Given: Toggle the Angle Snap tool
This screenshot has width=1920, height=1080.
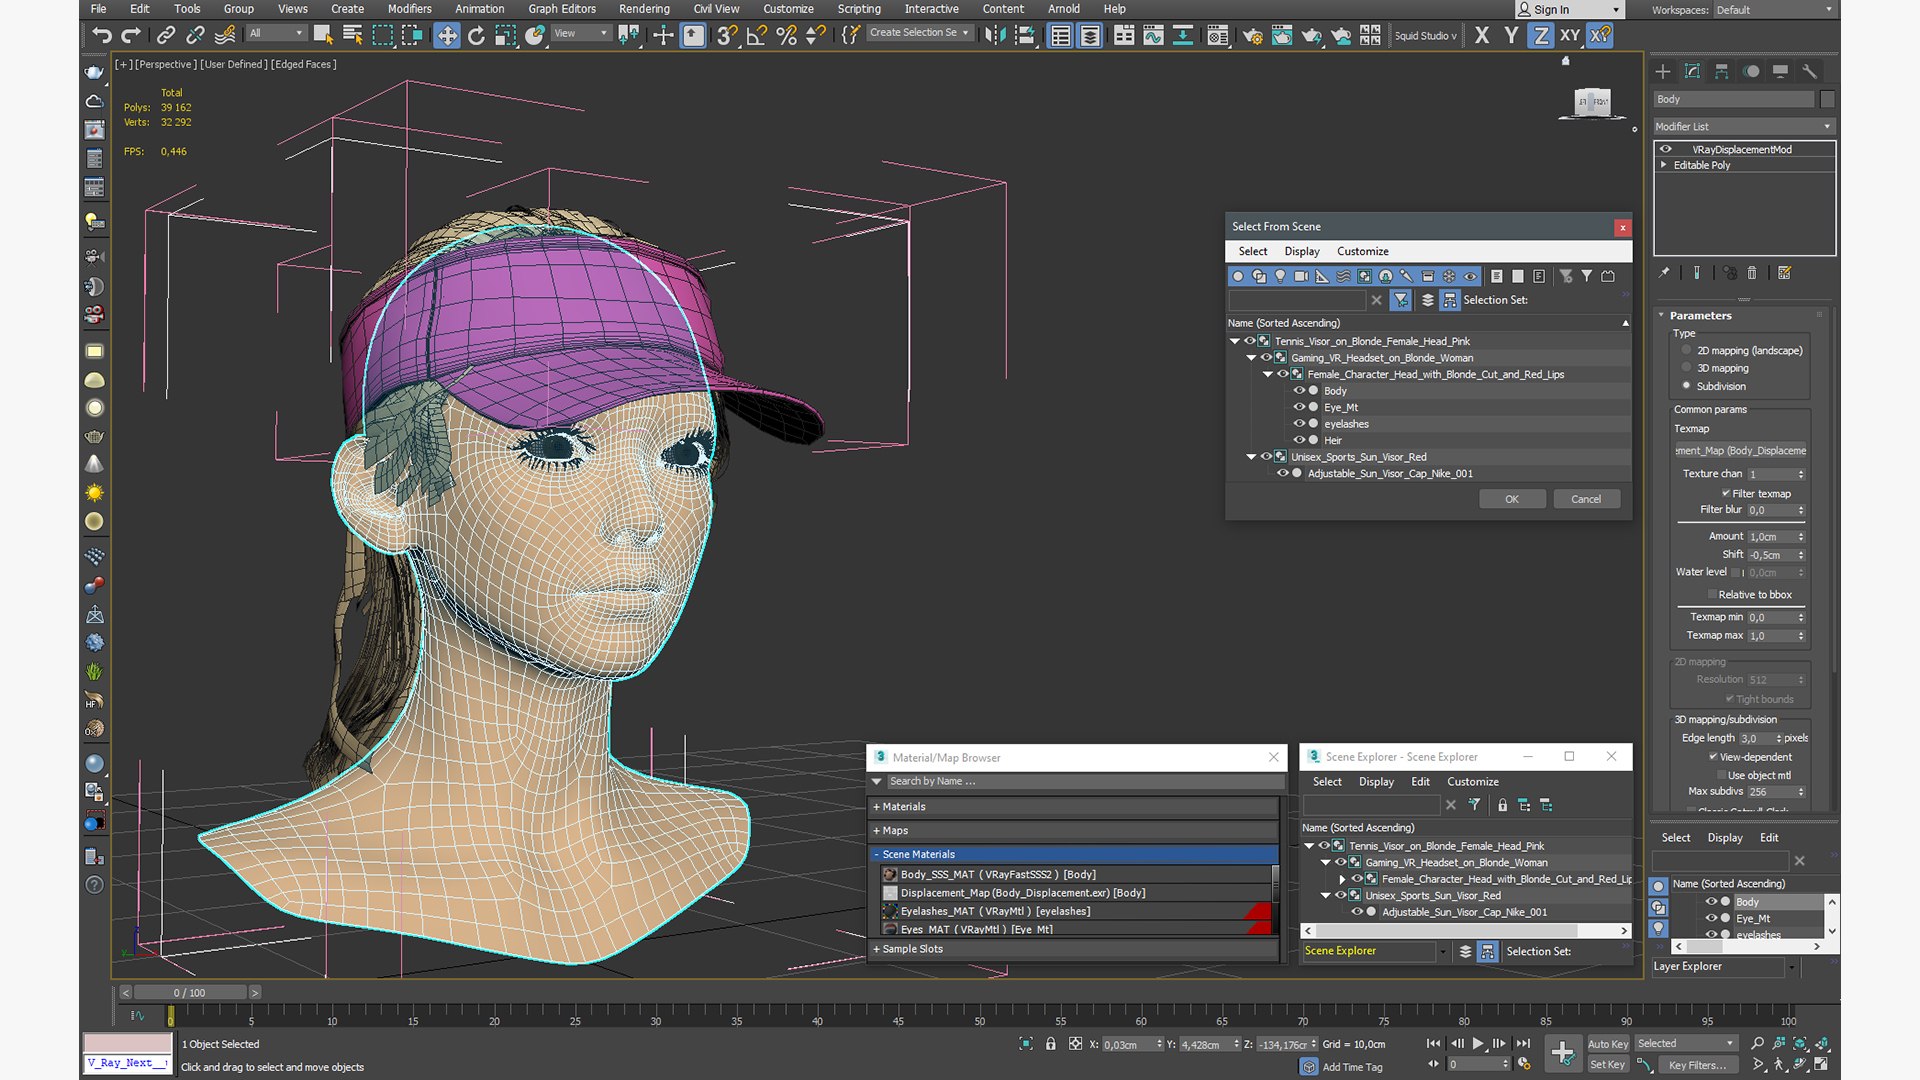Looking at the screenshot, I should (x=757, y=35).
